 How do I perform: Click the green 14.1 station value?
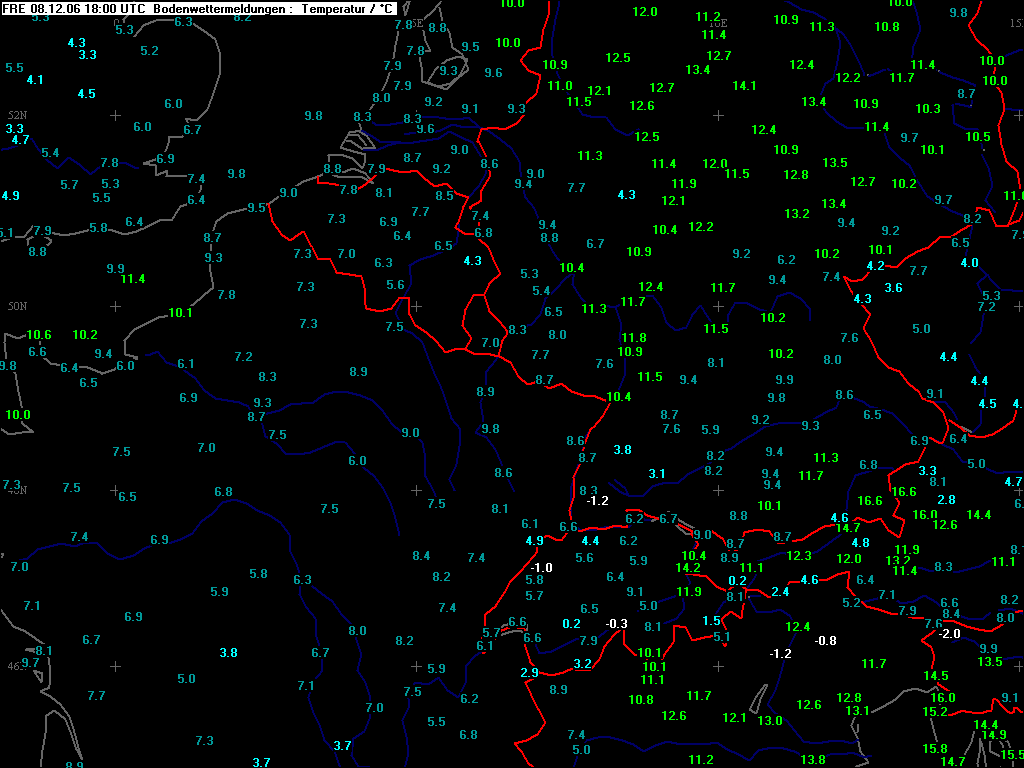coord(744,85)
